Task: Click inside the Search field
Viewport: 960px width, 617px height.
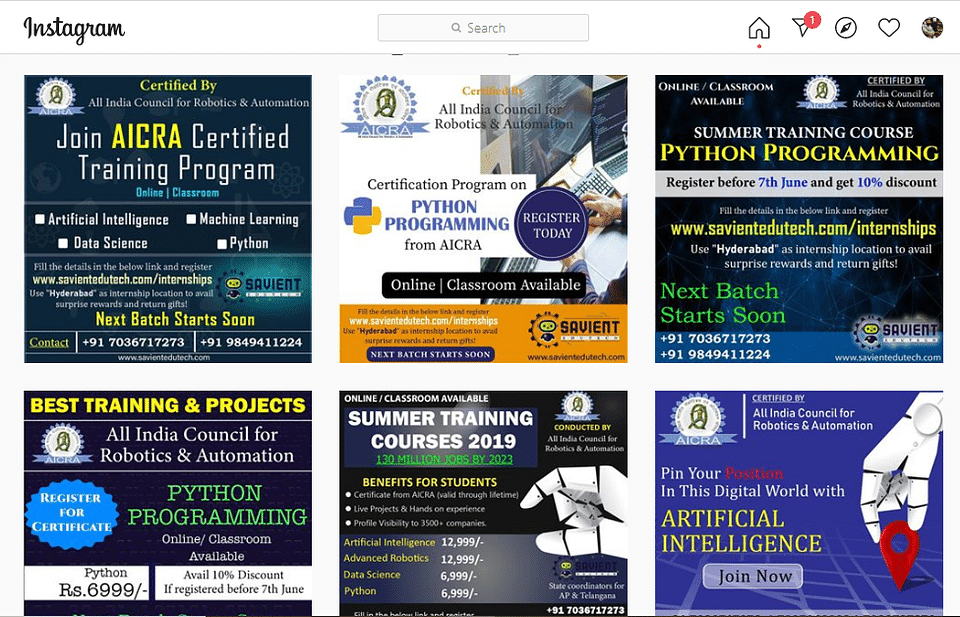Action: coord(483,28)
